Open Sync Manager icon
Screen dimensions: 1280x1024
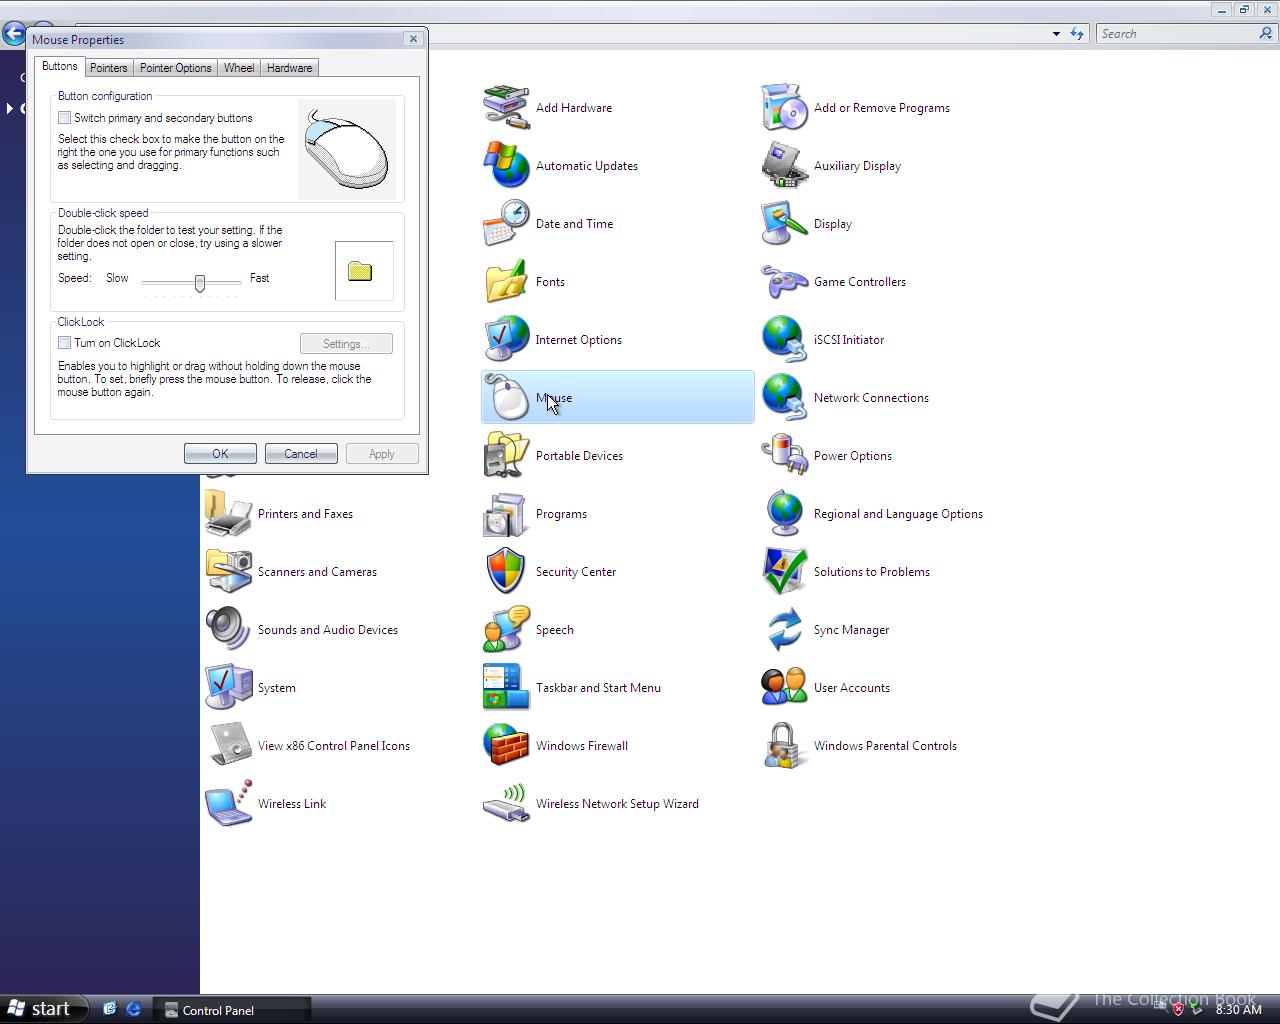(x=784, y=630)
